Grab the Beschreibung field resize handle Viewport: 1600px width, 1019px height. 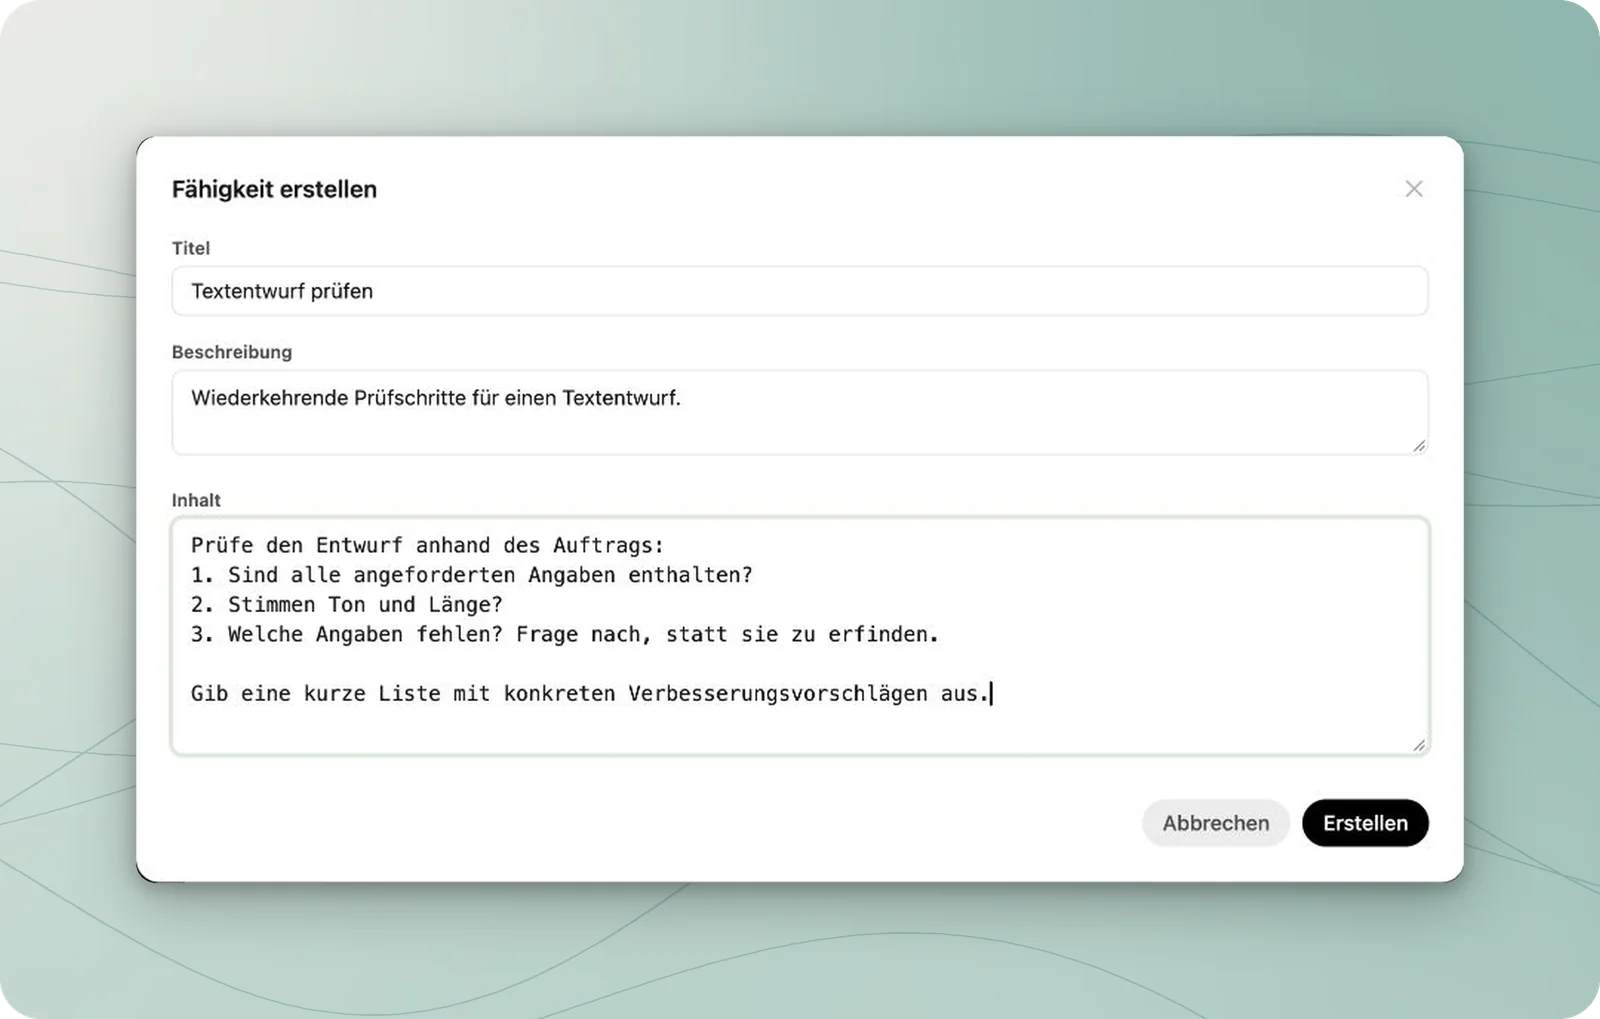[1419, 446]
